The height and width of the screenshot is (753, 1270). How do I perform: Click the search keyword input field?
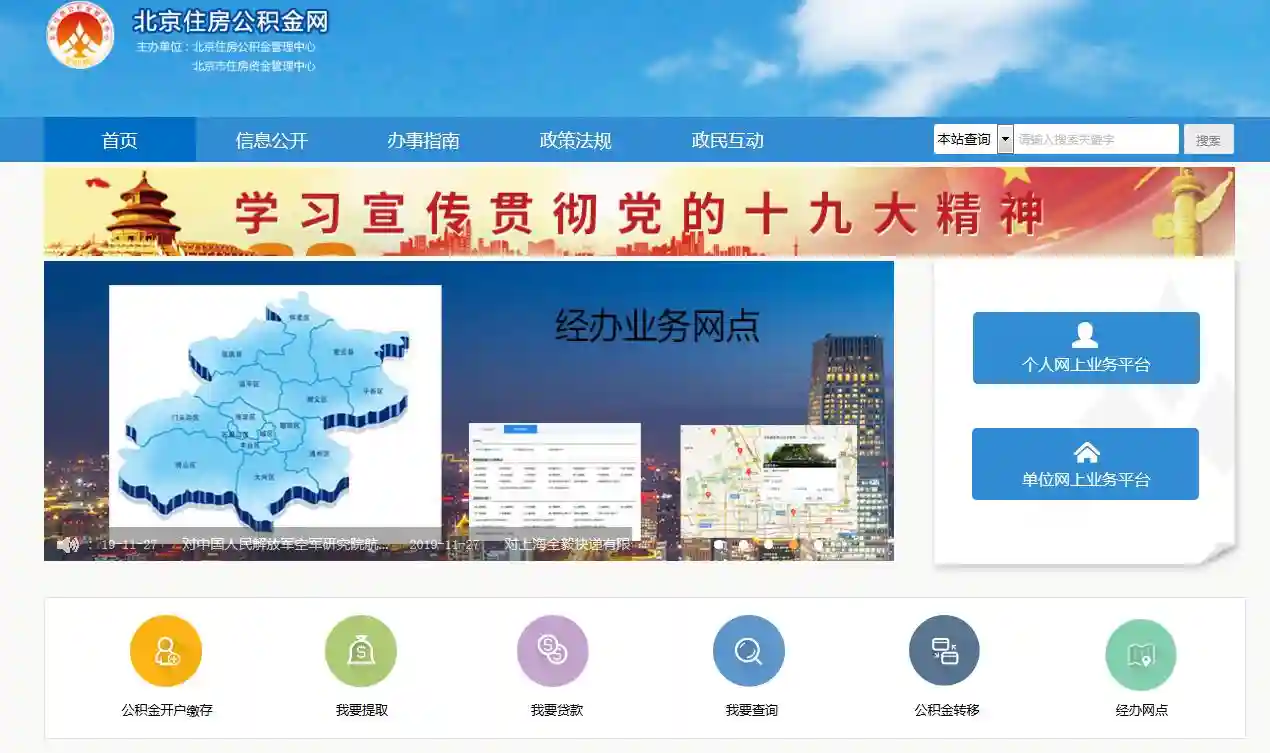tap(1095, 138)
